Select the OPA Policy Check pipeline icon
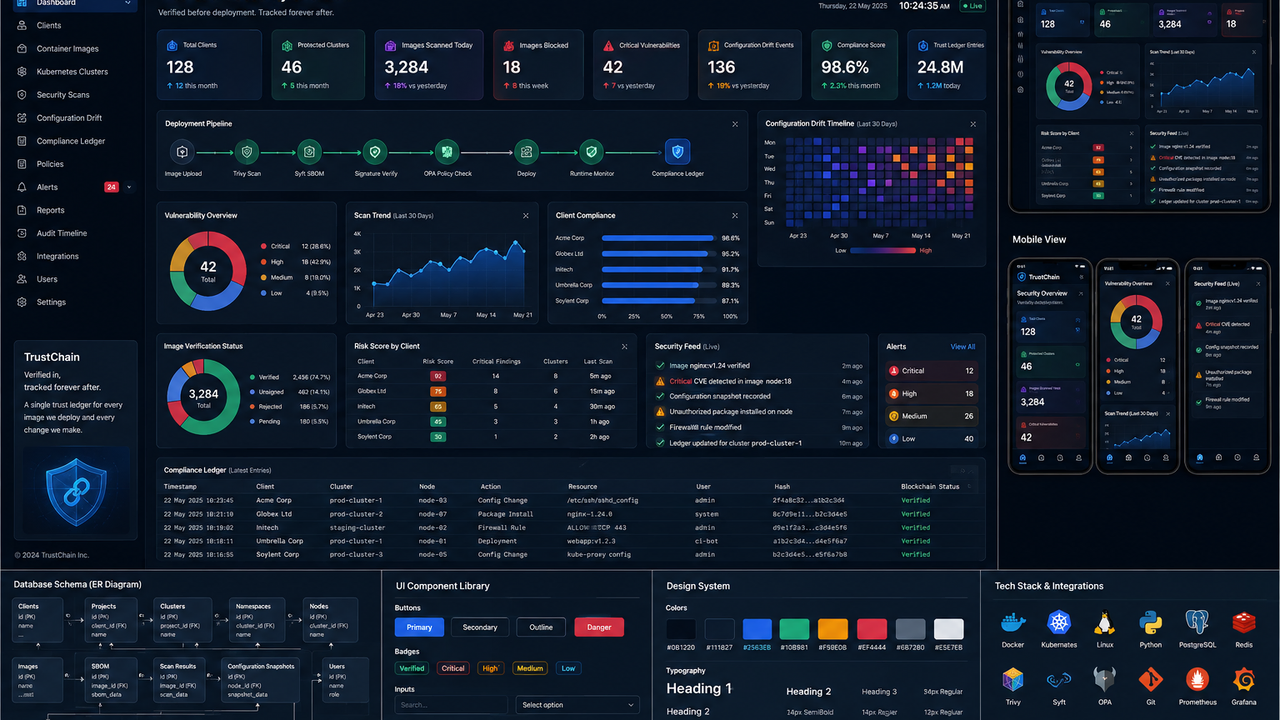 [447, 152]
